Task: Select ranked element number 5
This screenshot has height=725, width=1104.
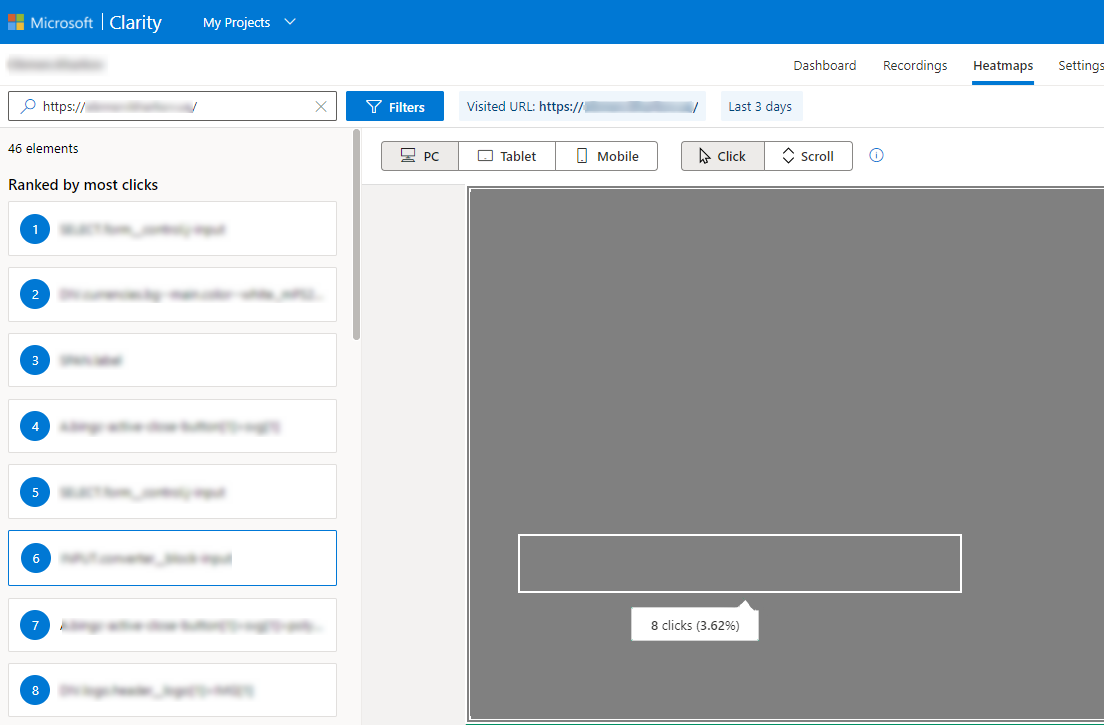Action: (x=172, y=492)
